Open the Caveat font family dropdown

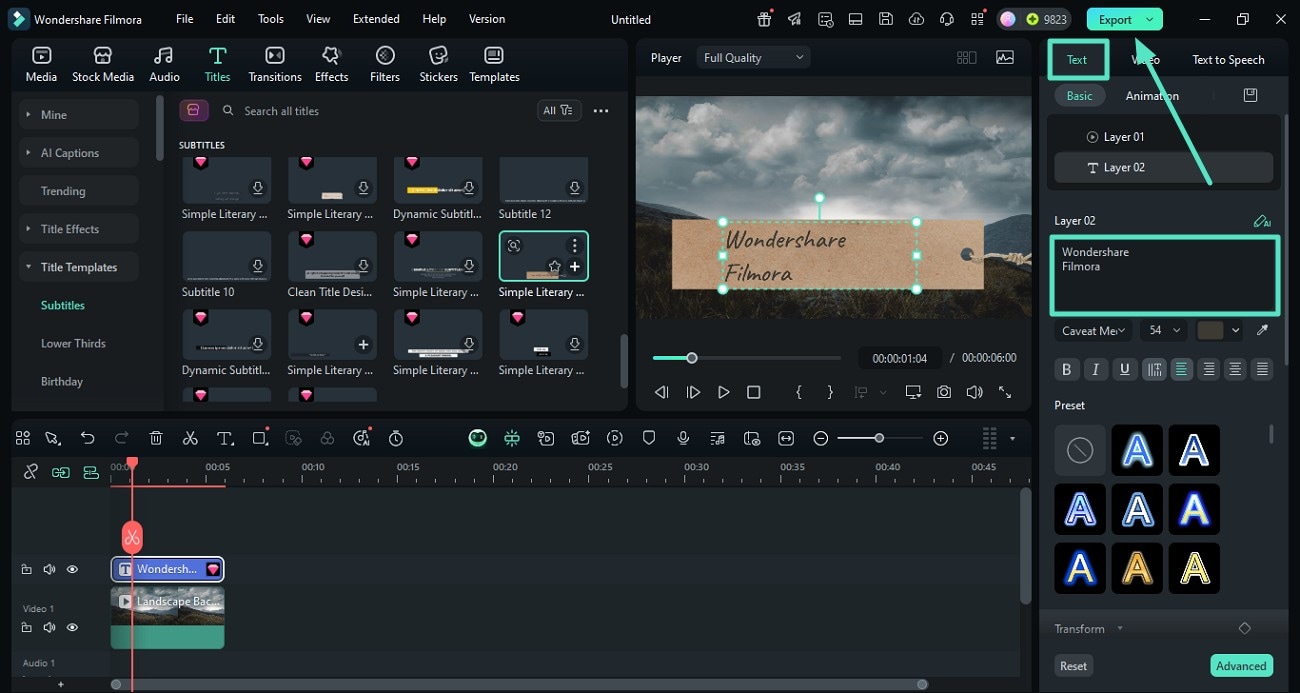(x=1094, y=330)
